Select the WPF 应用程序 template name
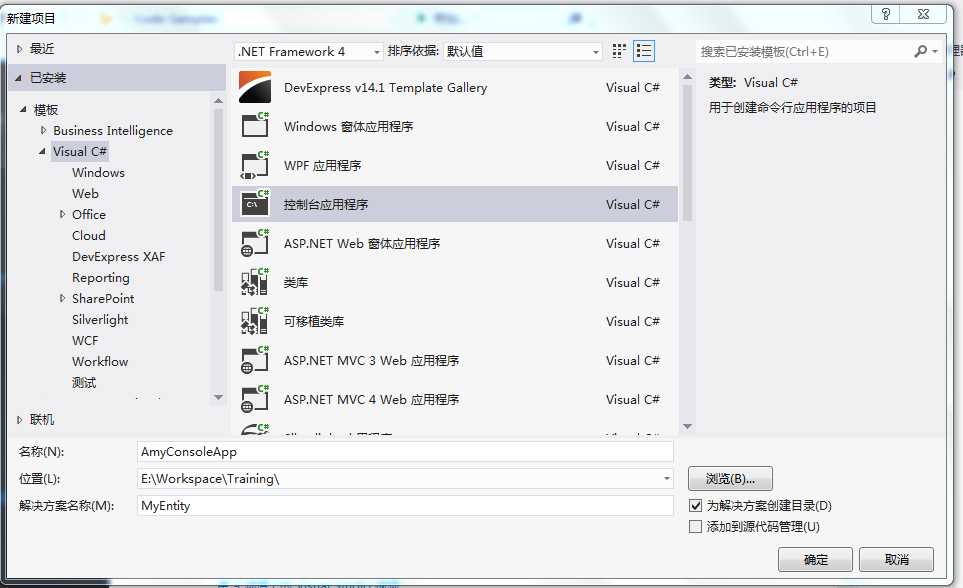Viewport: 963px width, 588px height. click(322, 165)
